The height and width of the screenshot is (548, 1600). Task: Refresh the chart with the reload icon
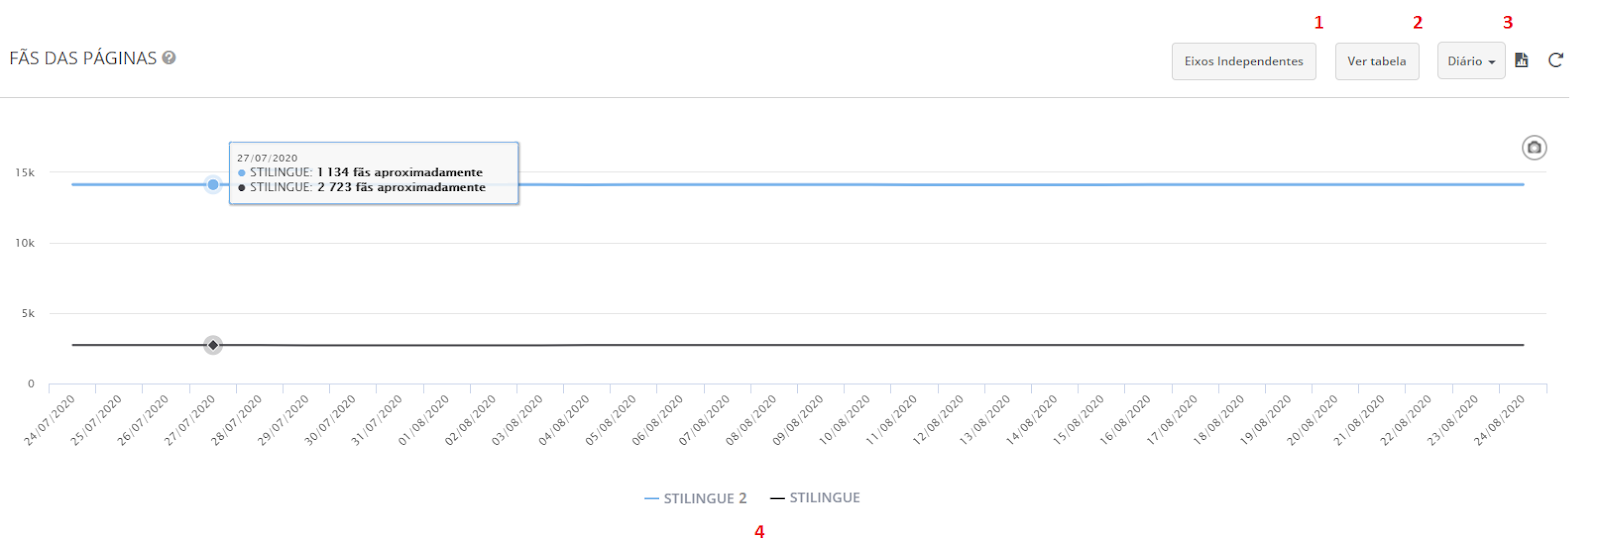point(1555,60)
